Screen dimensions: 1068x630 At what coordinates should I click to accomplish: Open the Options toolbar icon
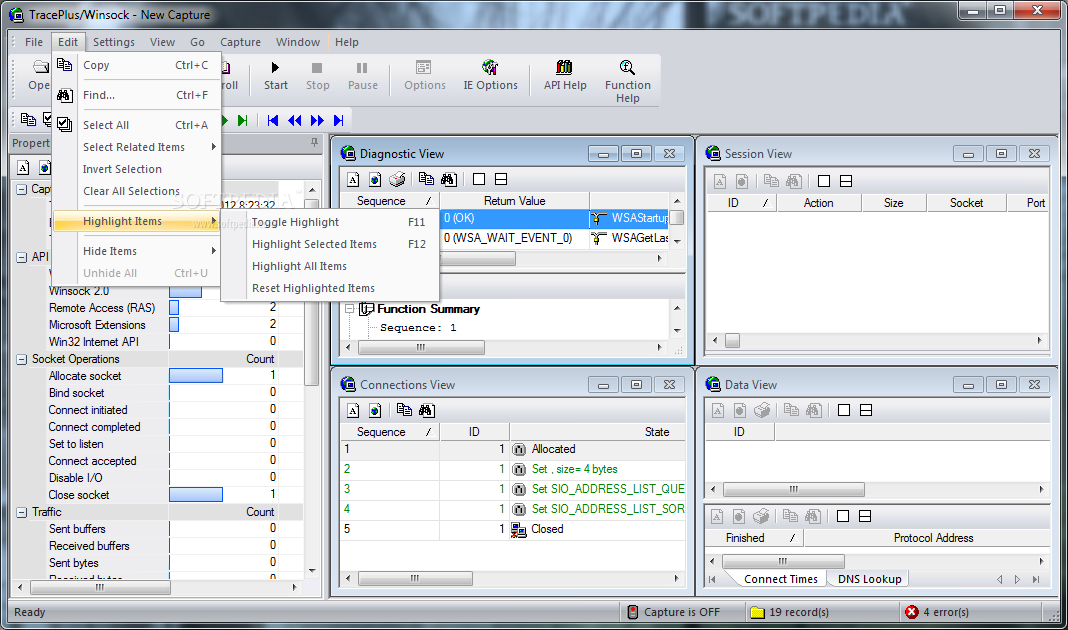pyautogui.click(x=424, y=67)
